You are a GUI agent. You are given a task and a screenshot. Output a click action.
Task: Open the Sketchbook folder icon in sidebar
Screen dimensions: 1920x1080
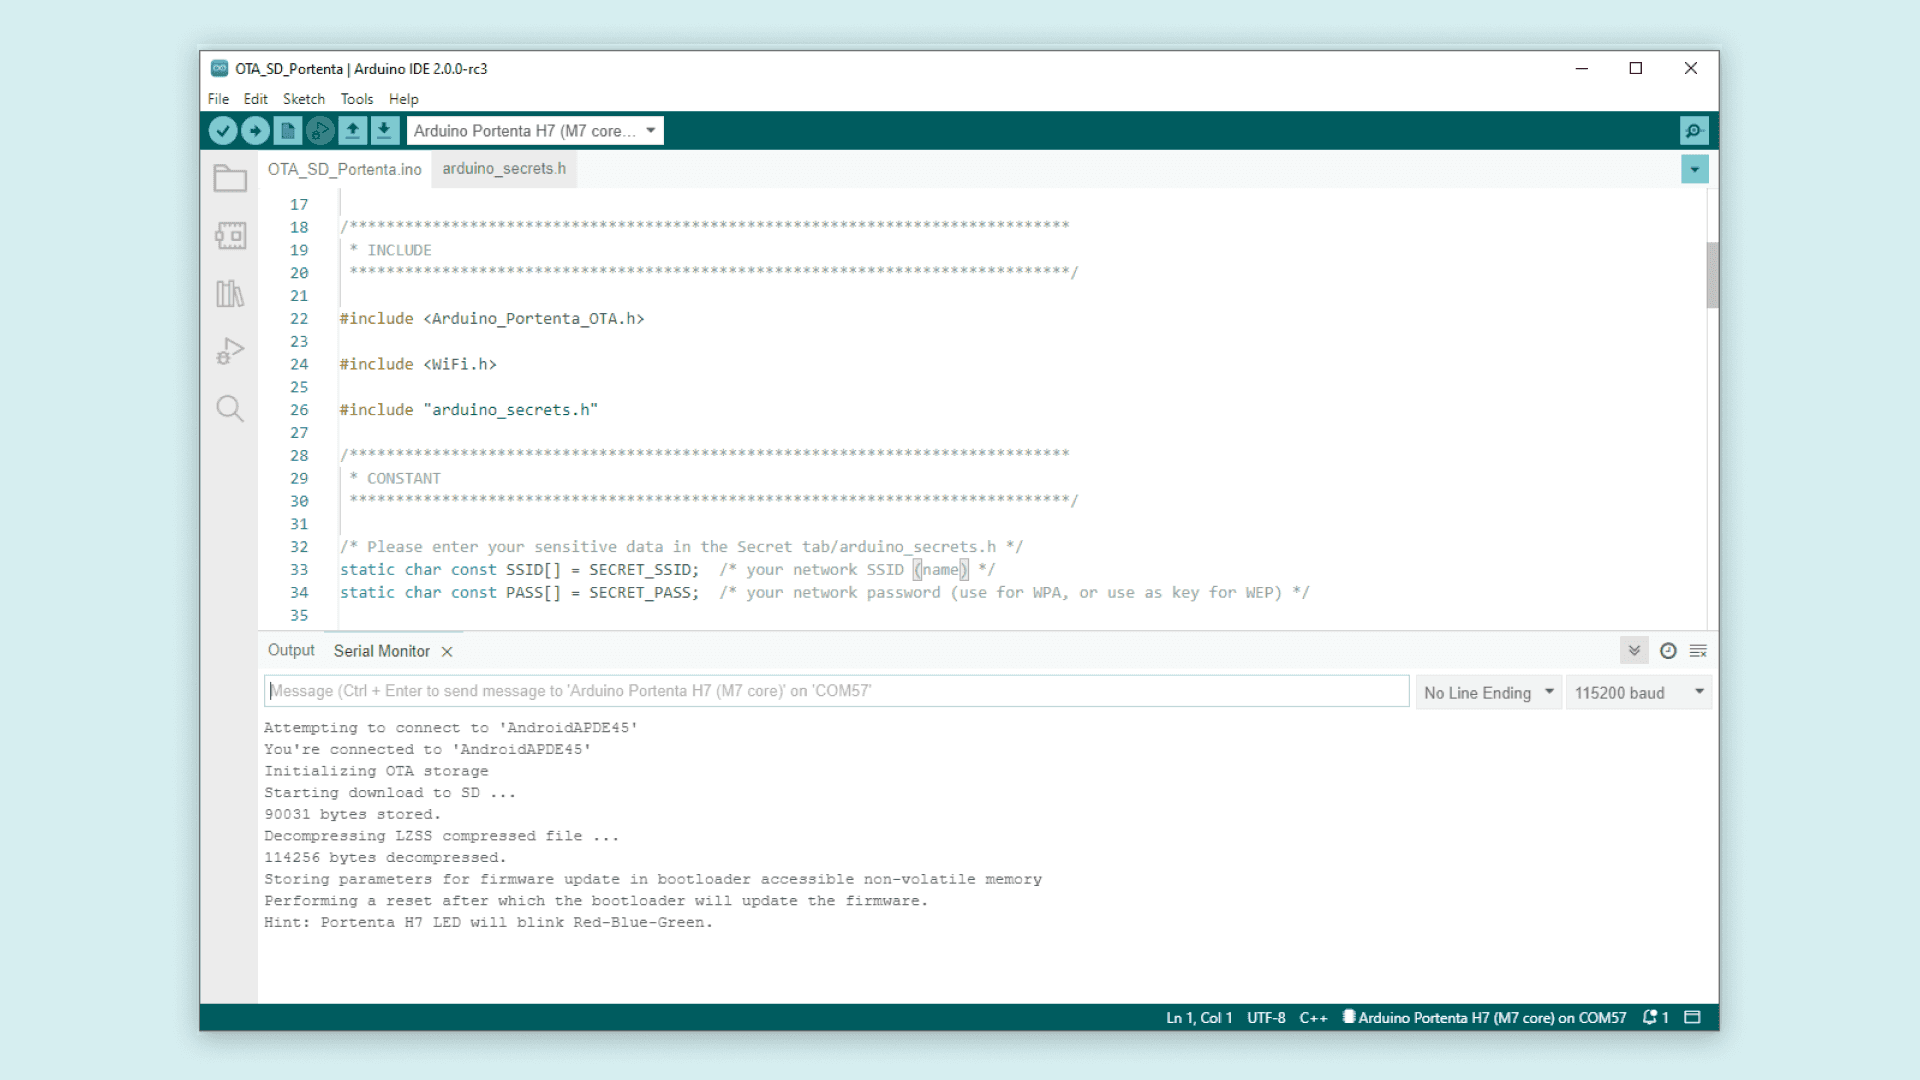pos(230,179)
